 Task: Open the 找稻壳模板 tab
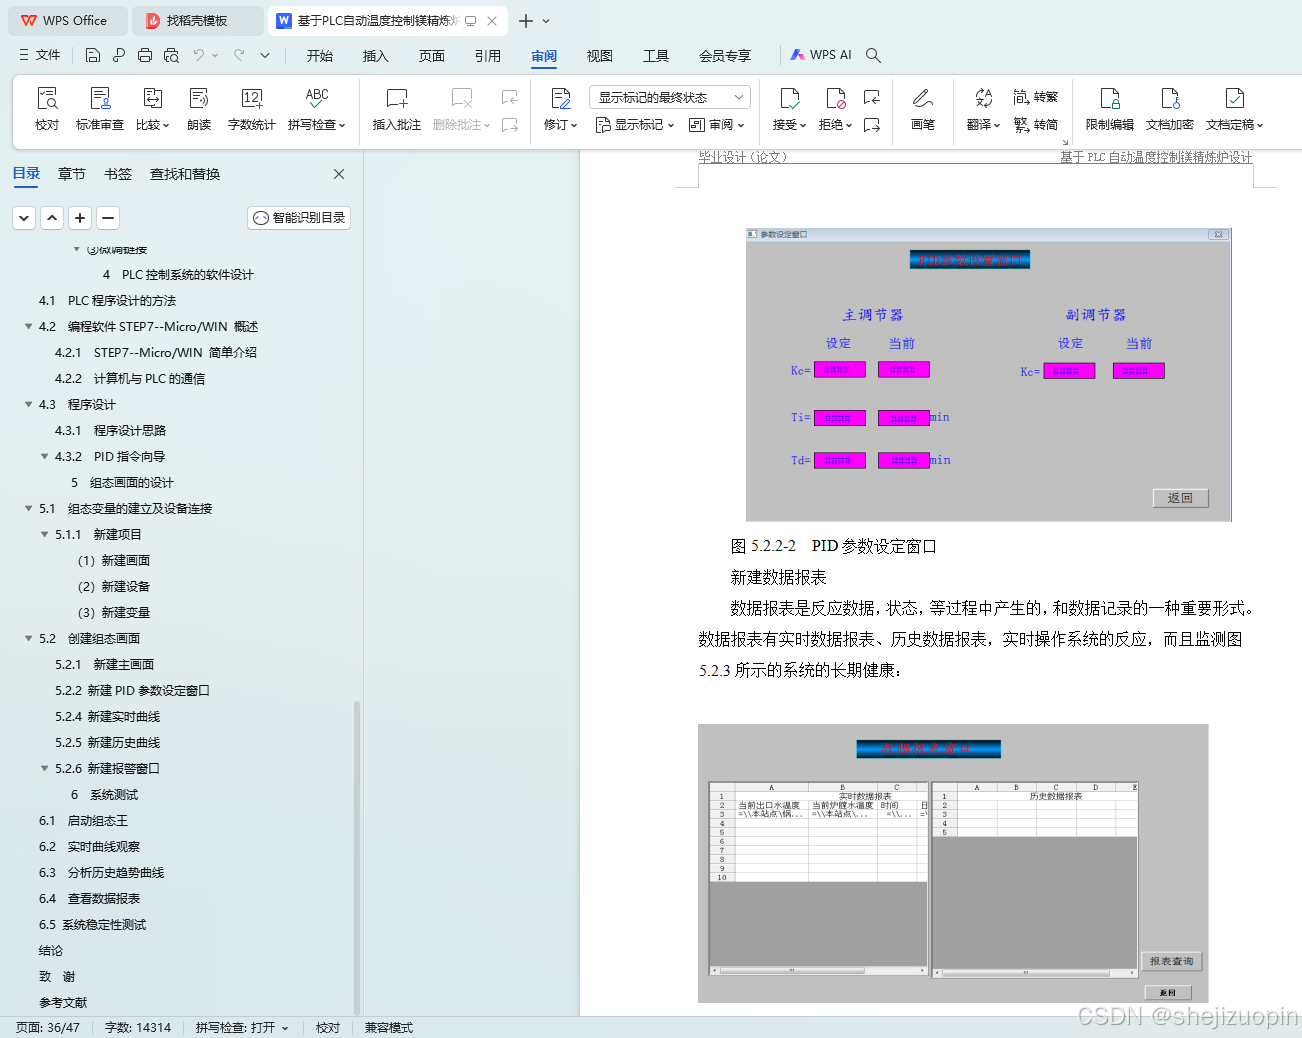coord(198,20)
